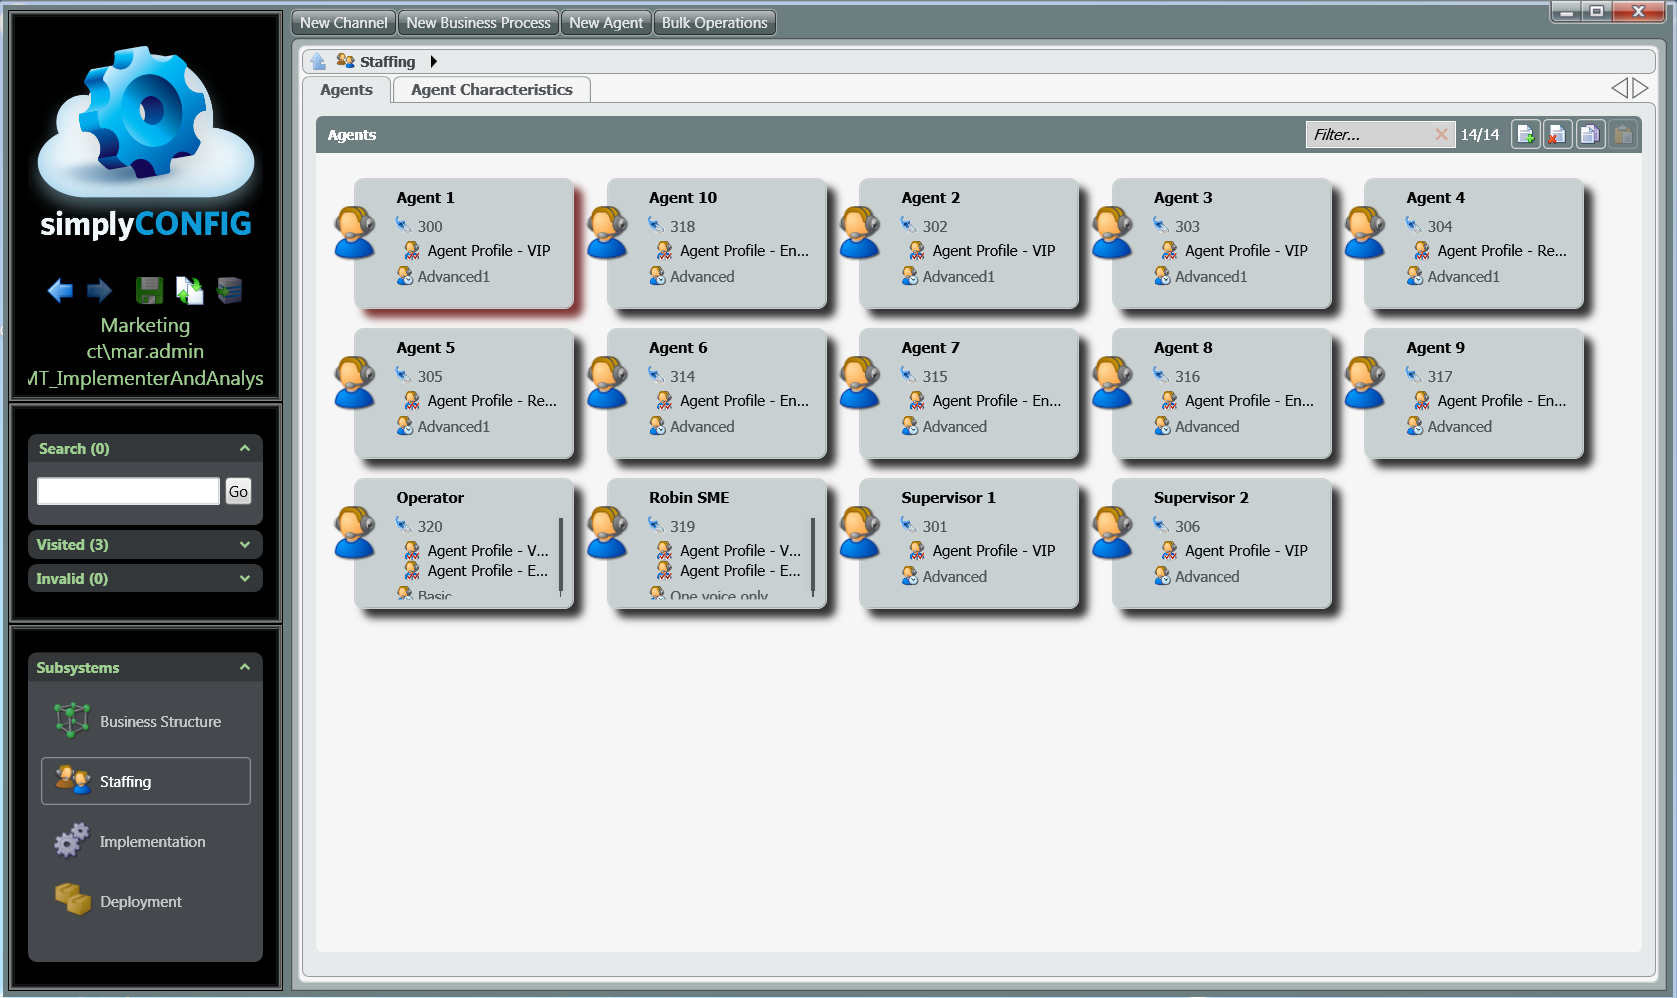Click the copy icon in Agents header
Screen dimensions: 1677x998
[1590, 134]
